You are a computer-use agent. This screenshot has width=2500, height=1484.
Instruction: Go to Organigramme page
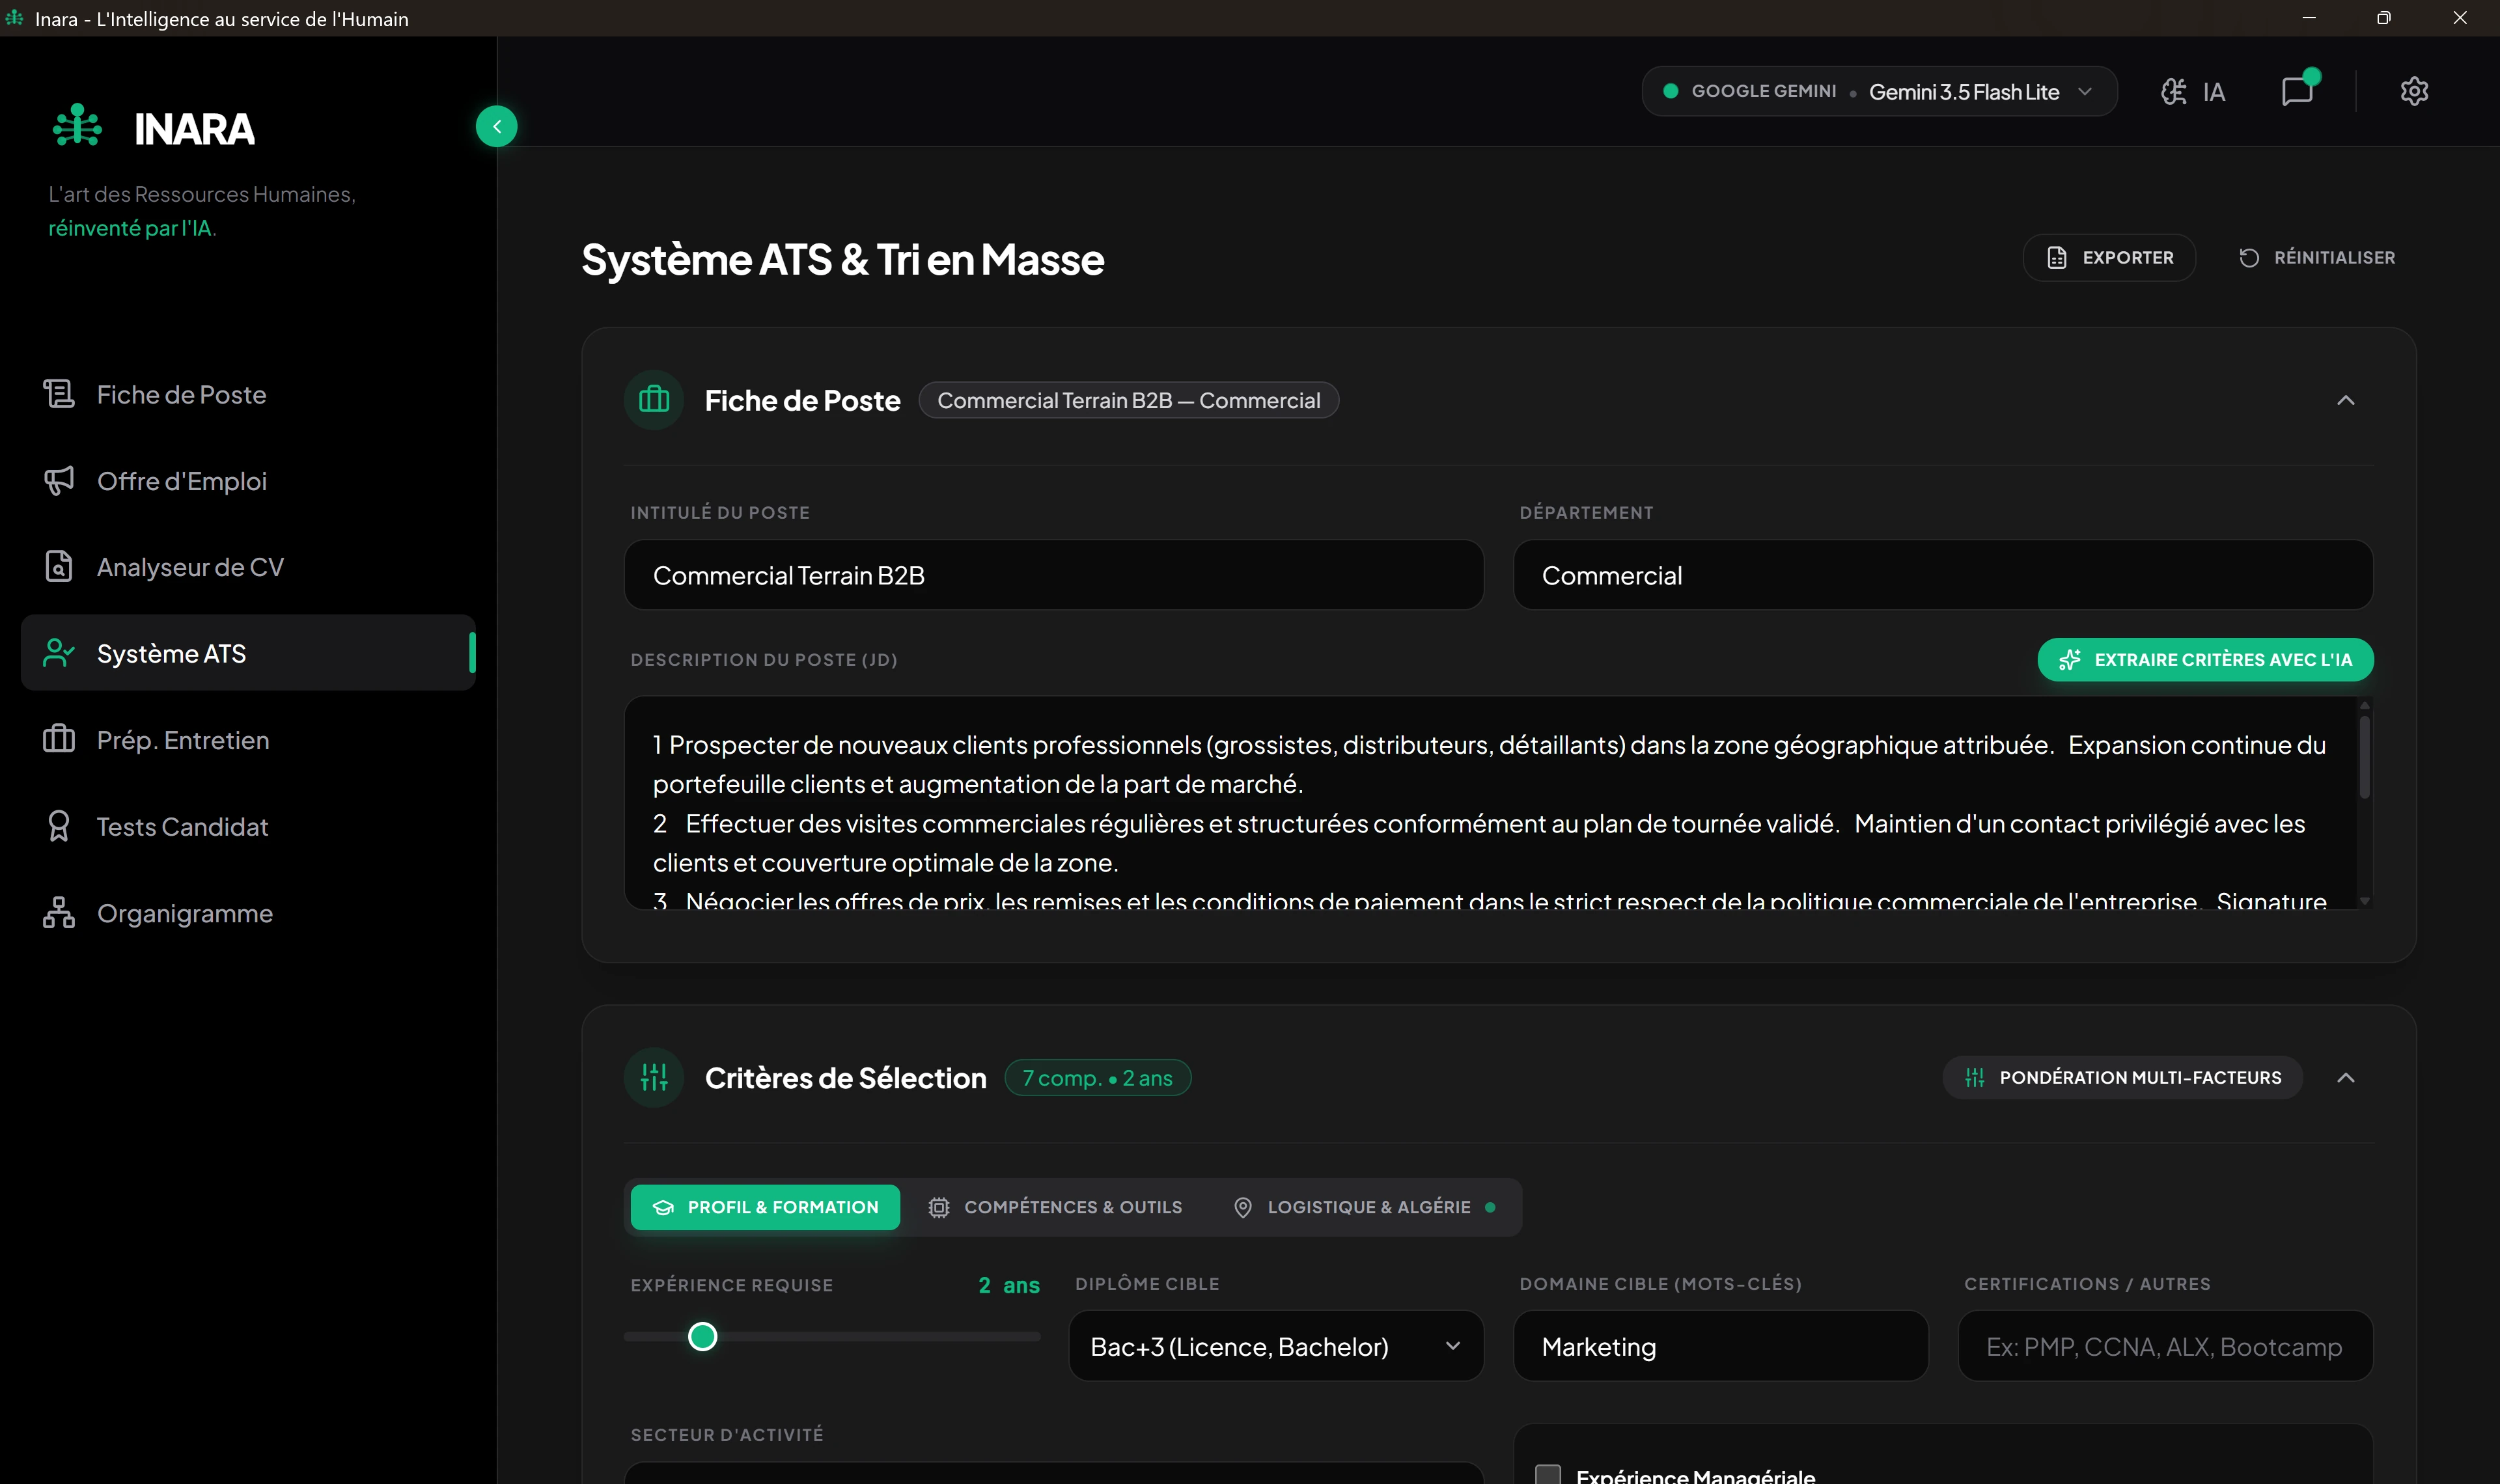248,912
